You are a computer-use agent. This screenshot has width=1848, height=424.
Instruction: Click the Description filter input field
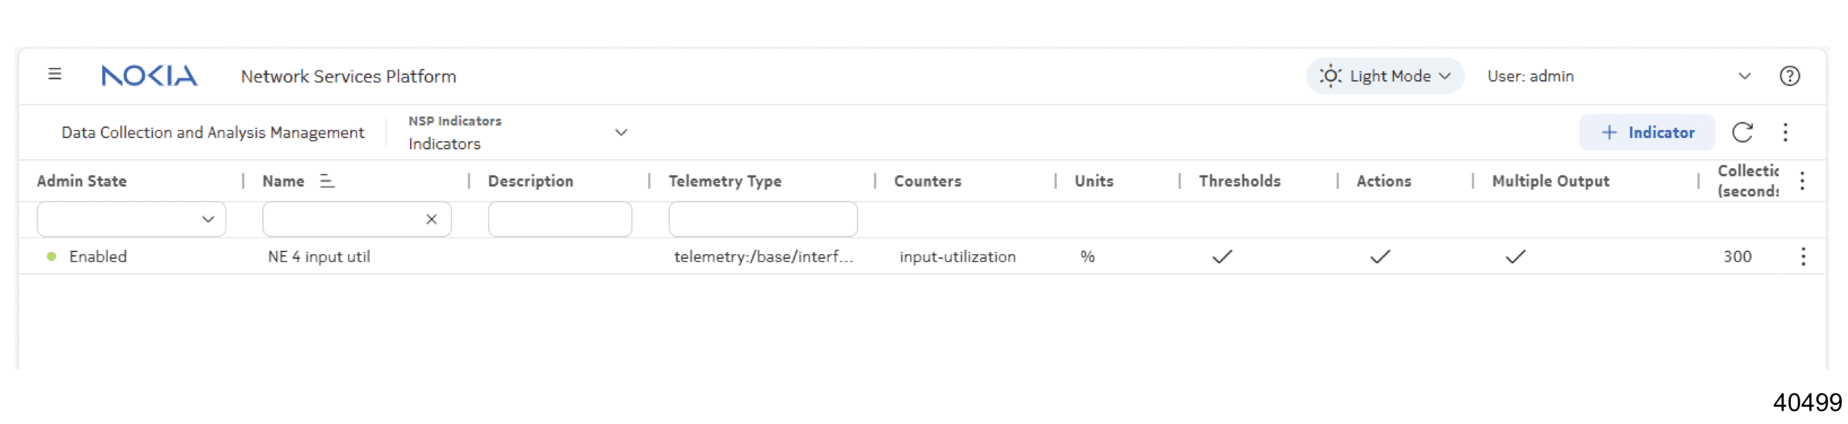[x=559, y=220]
